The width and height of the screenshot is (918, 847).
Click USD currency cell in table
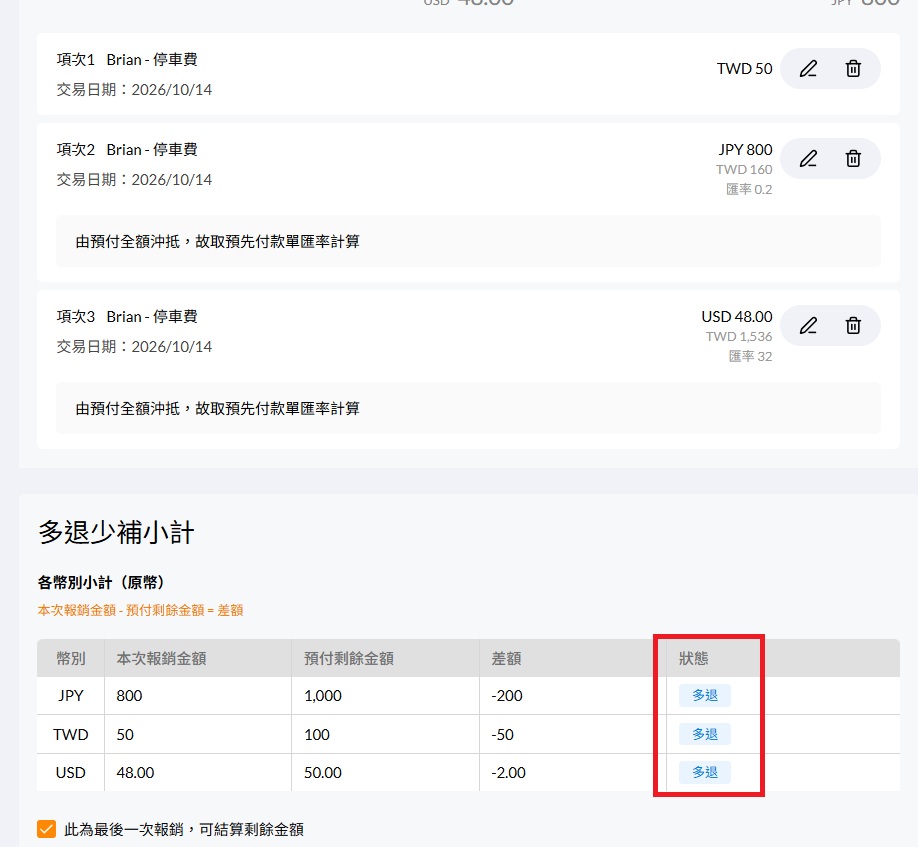(71, 773)
